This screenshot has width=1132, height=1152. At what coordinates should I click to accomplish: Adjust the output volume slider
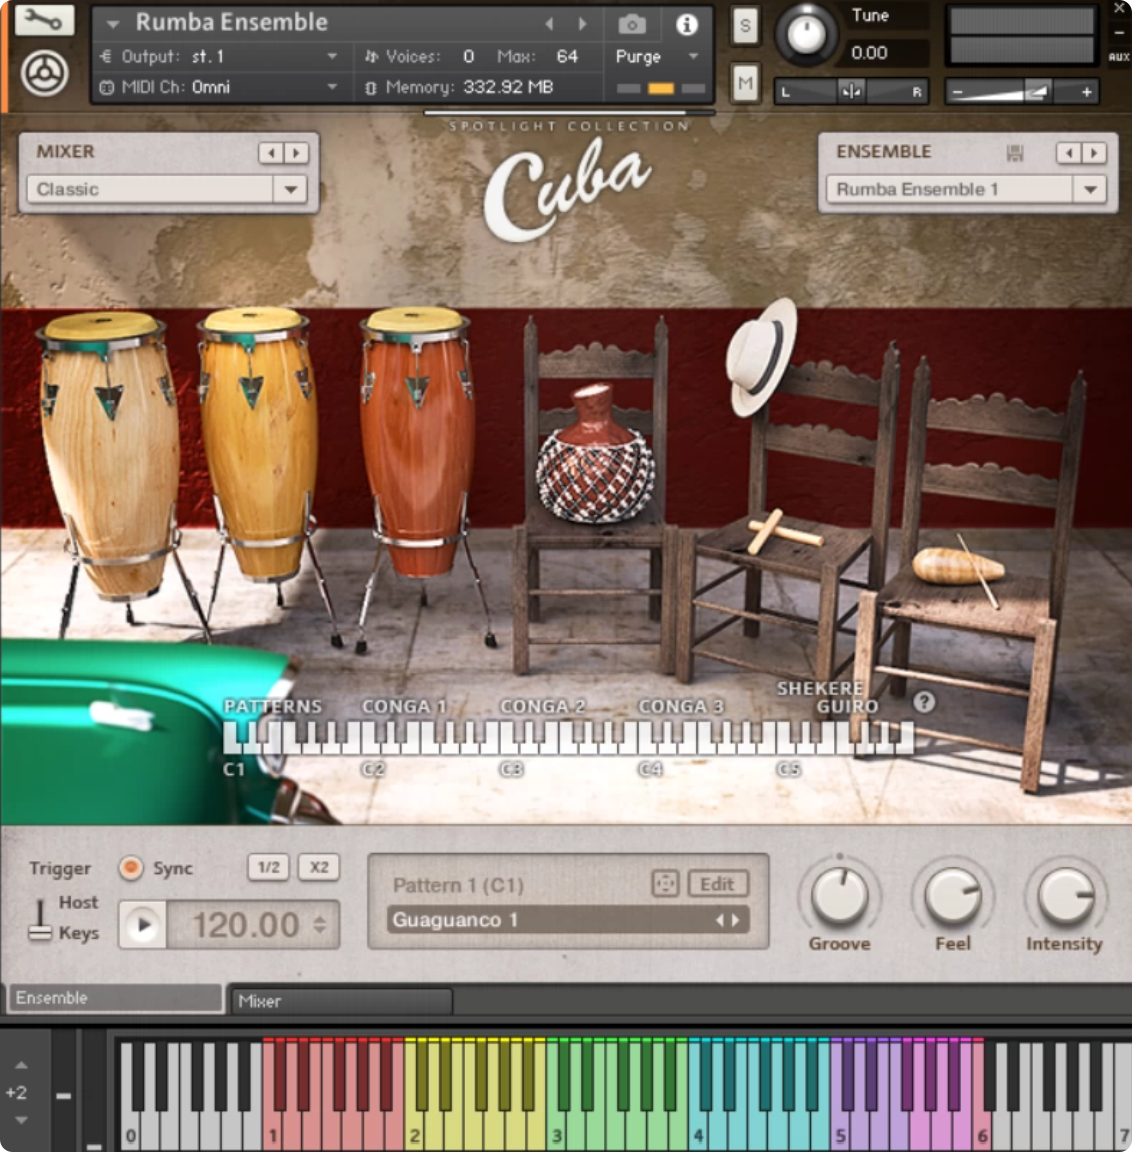(x=1022, y=92)
